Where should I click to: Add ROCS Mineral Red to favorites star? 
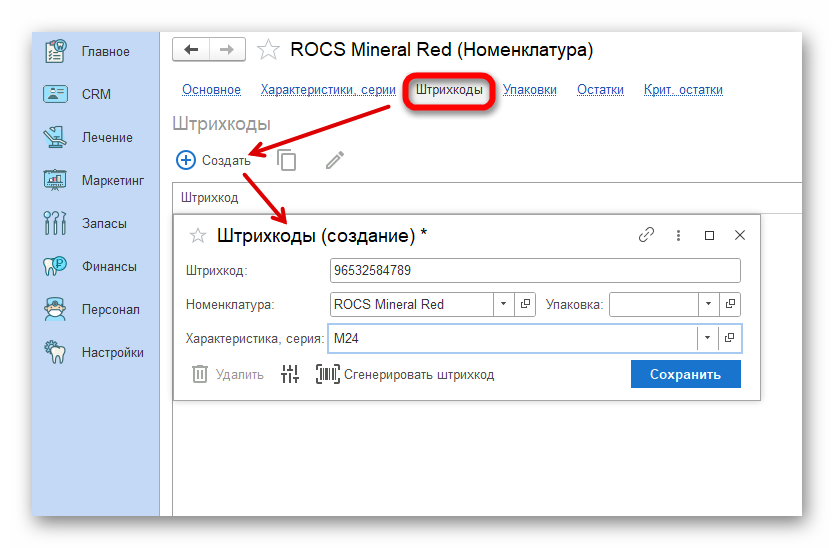pos(268,50)
